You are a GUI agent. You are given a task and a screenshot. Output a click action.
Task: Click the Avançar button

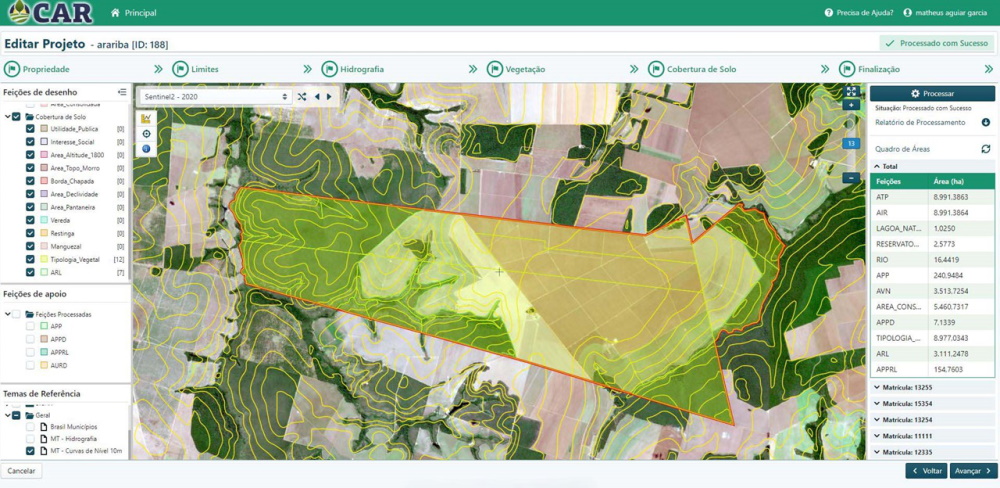point(973,471)
